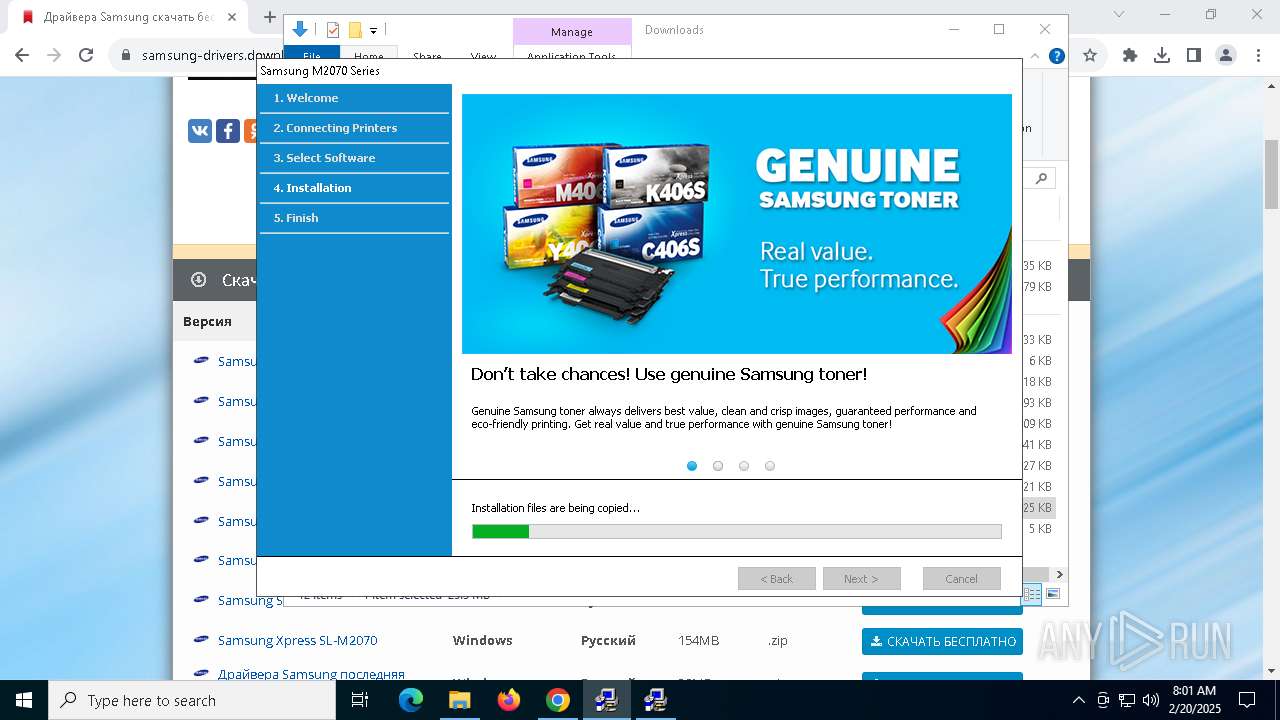This screenshot has width=1280, height=720.
Task: Switch to Chrome on the taskbar
Action: (558, 700)
